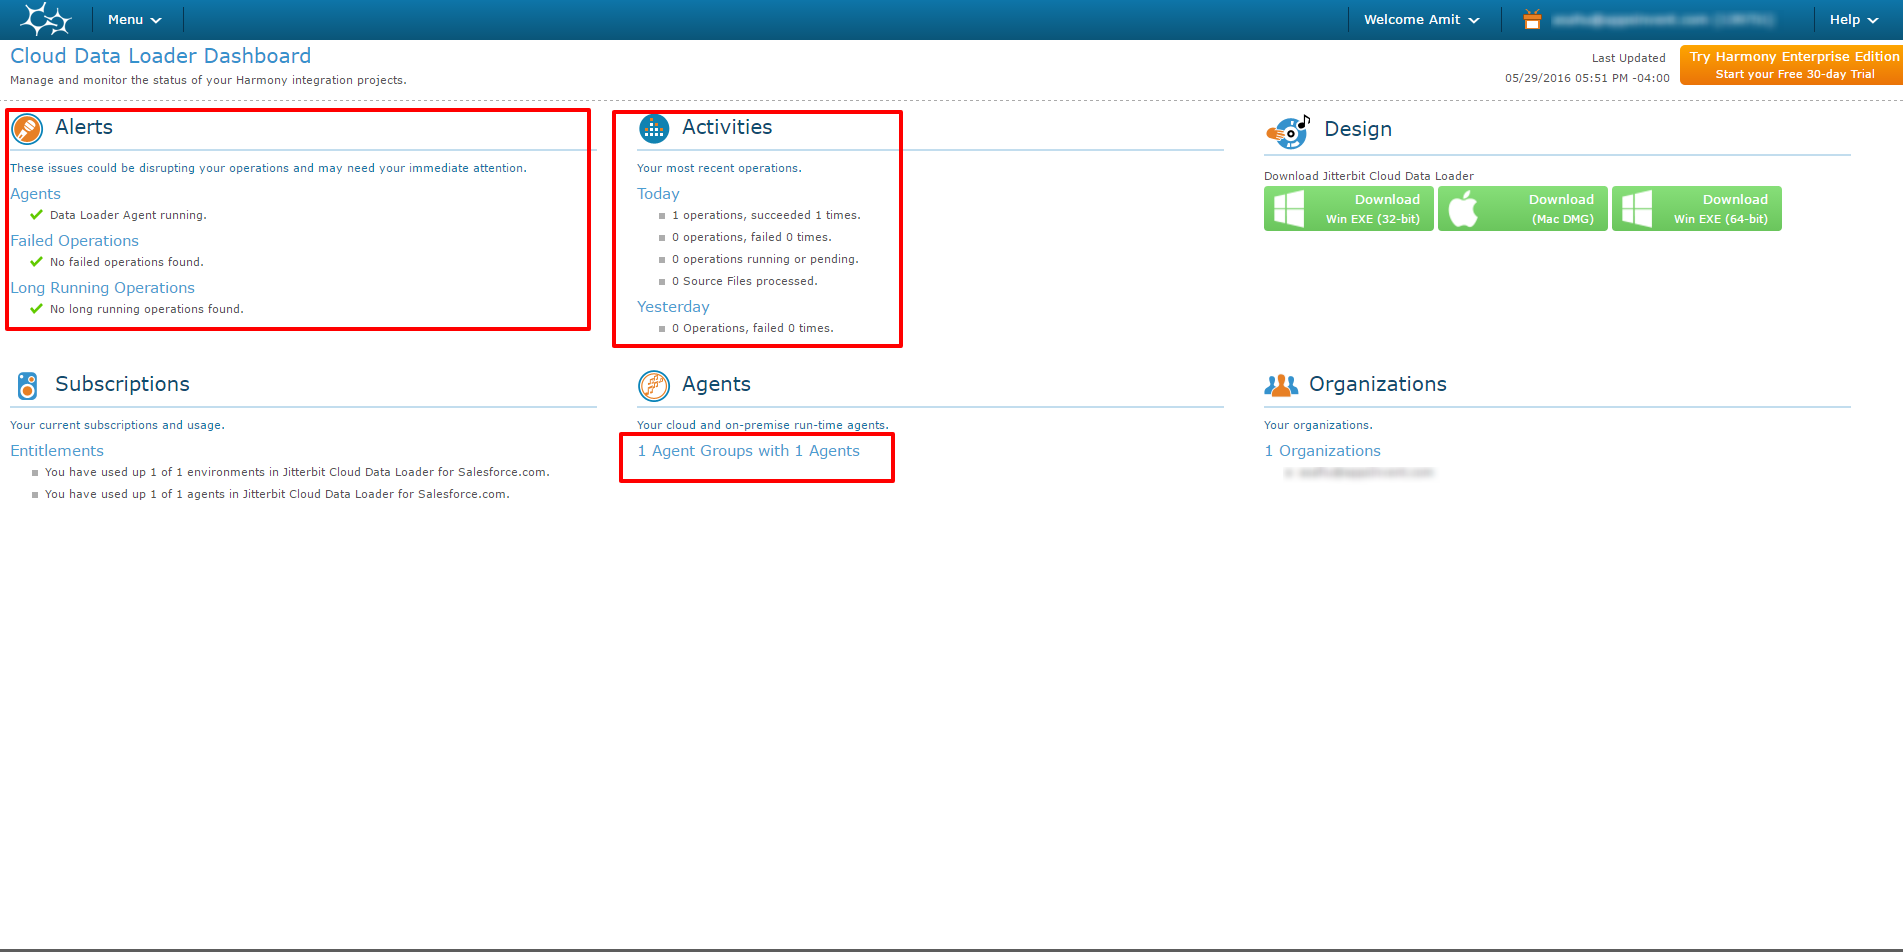Viewport: 1903px width, 952px height.
Task: Click Apple logo on the Mac download button
Action: [x=1463, y=209]
